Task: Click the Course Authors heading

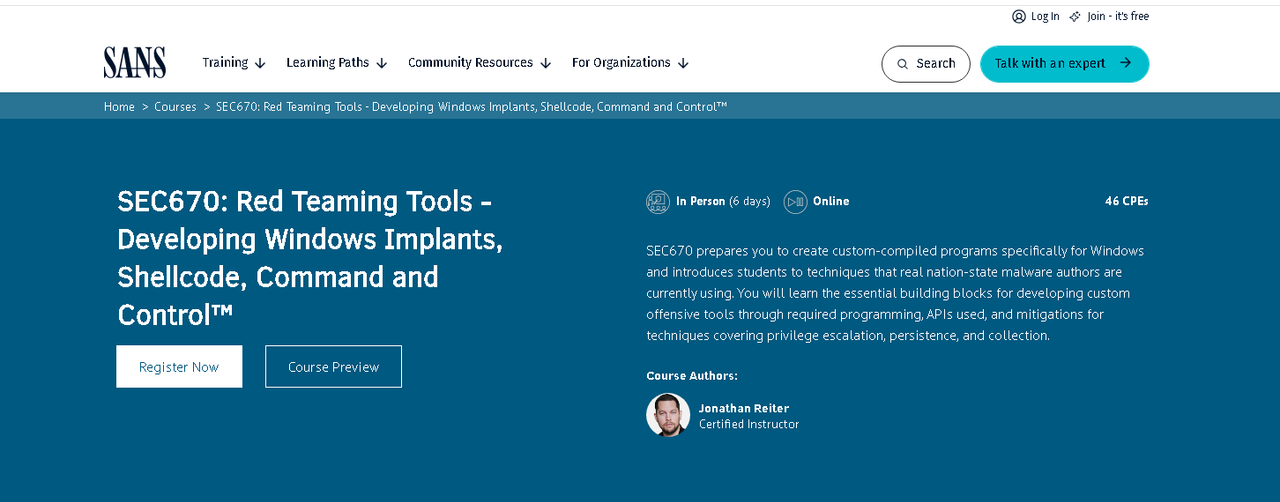Action: (692, 376)
